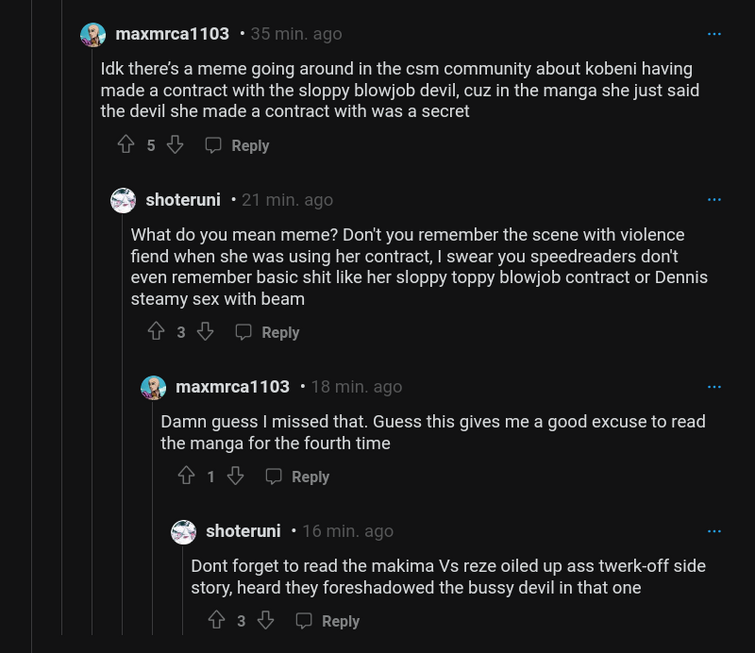Open options menu on 16 min. ago comment

[x=714, y=531]
